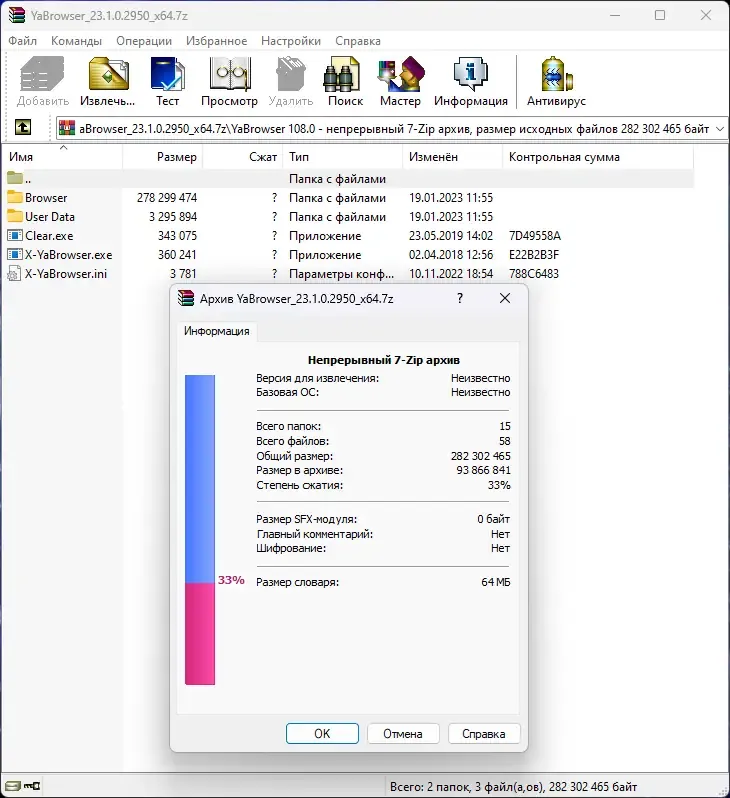
Task: Select the User Data folder icon
Action: [x=15, y=216]
